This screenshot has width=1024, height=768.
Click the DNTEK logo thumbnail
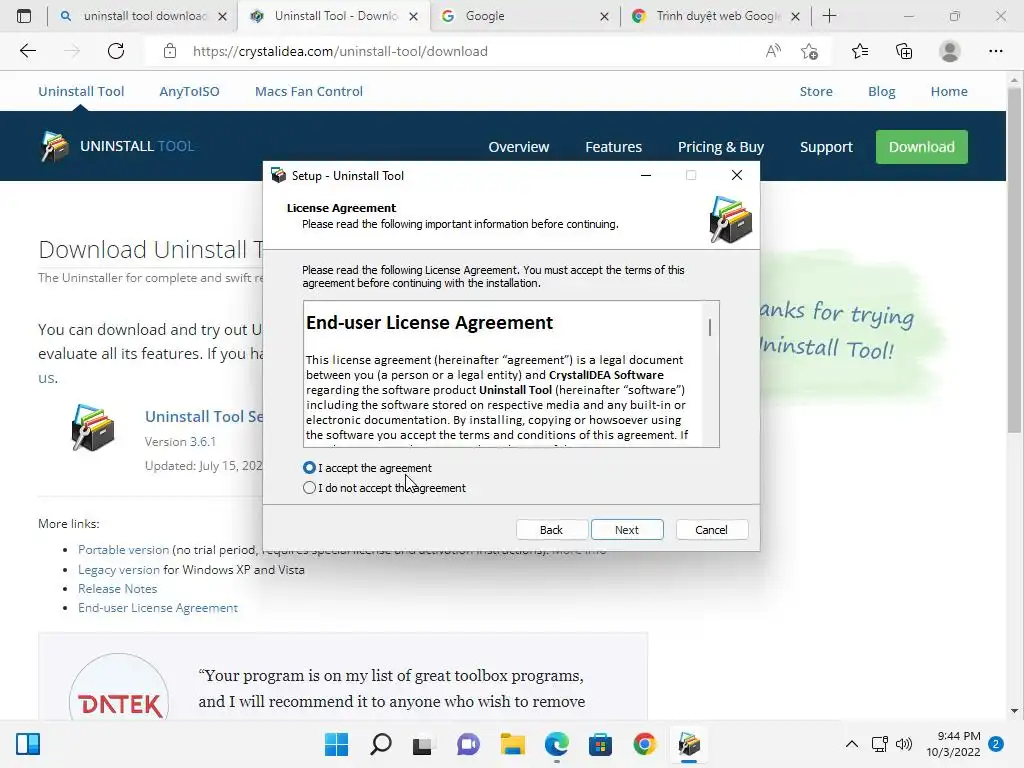coord(119,689)
